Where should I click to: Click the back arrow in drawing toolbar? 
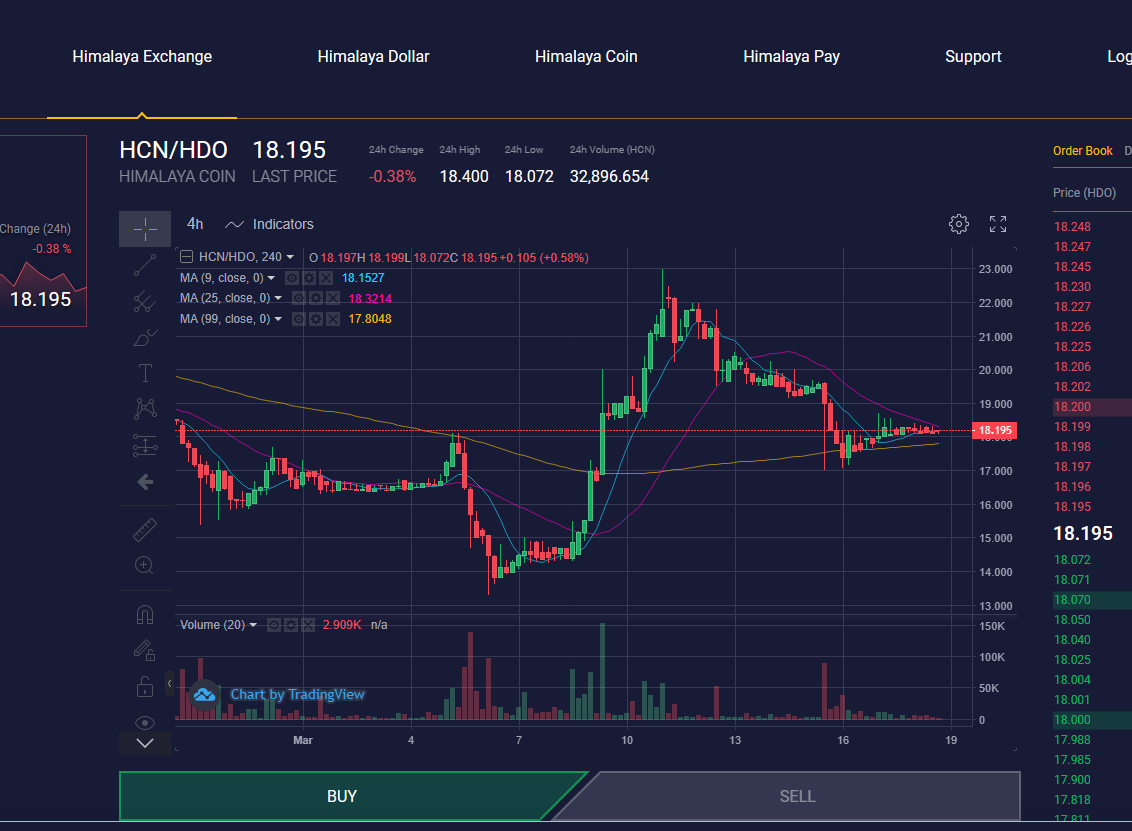pos(145,482)
